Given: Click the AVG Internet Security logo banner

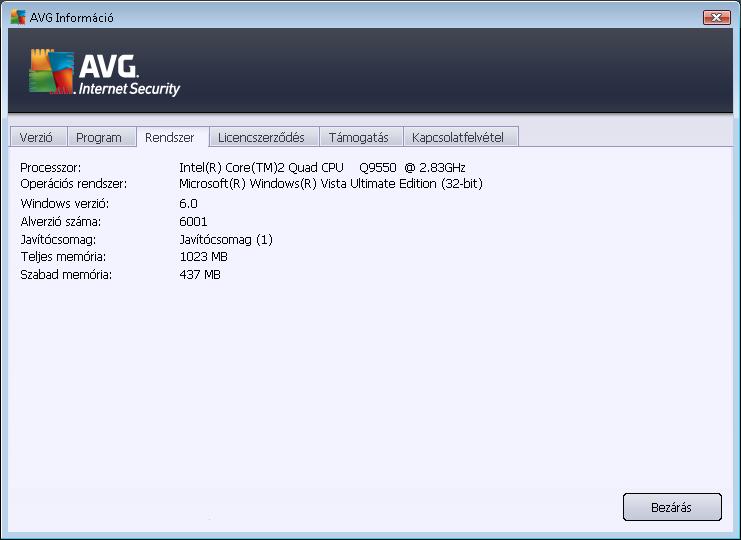Looking at the screenshot, I should point(104,73).
